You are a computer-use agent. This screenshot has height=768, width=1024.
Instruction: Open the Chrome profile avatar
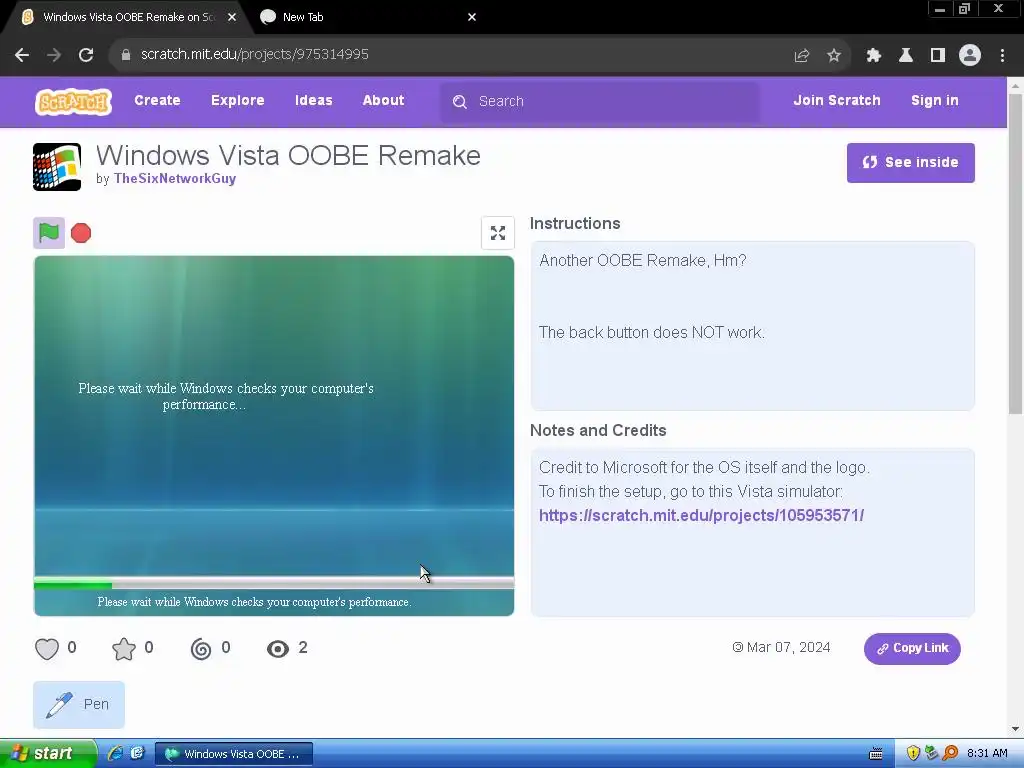coord(970,56)
